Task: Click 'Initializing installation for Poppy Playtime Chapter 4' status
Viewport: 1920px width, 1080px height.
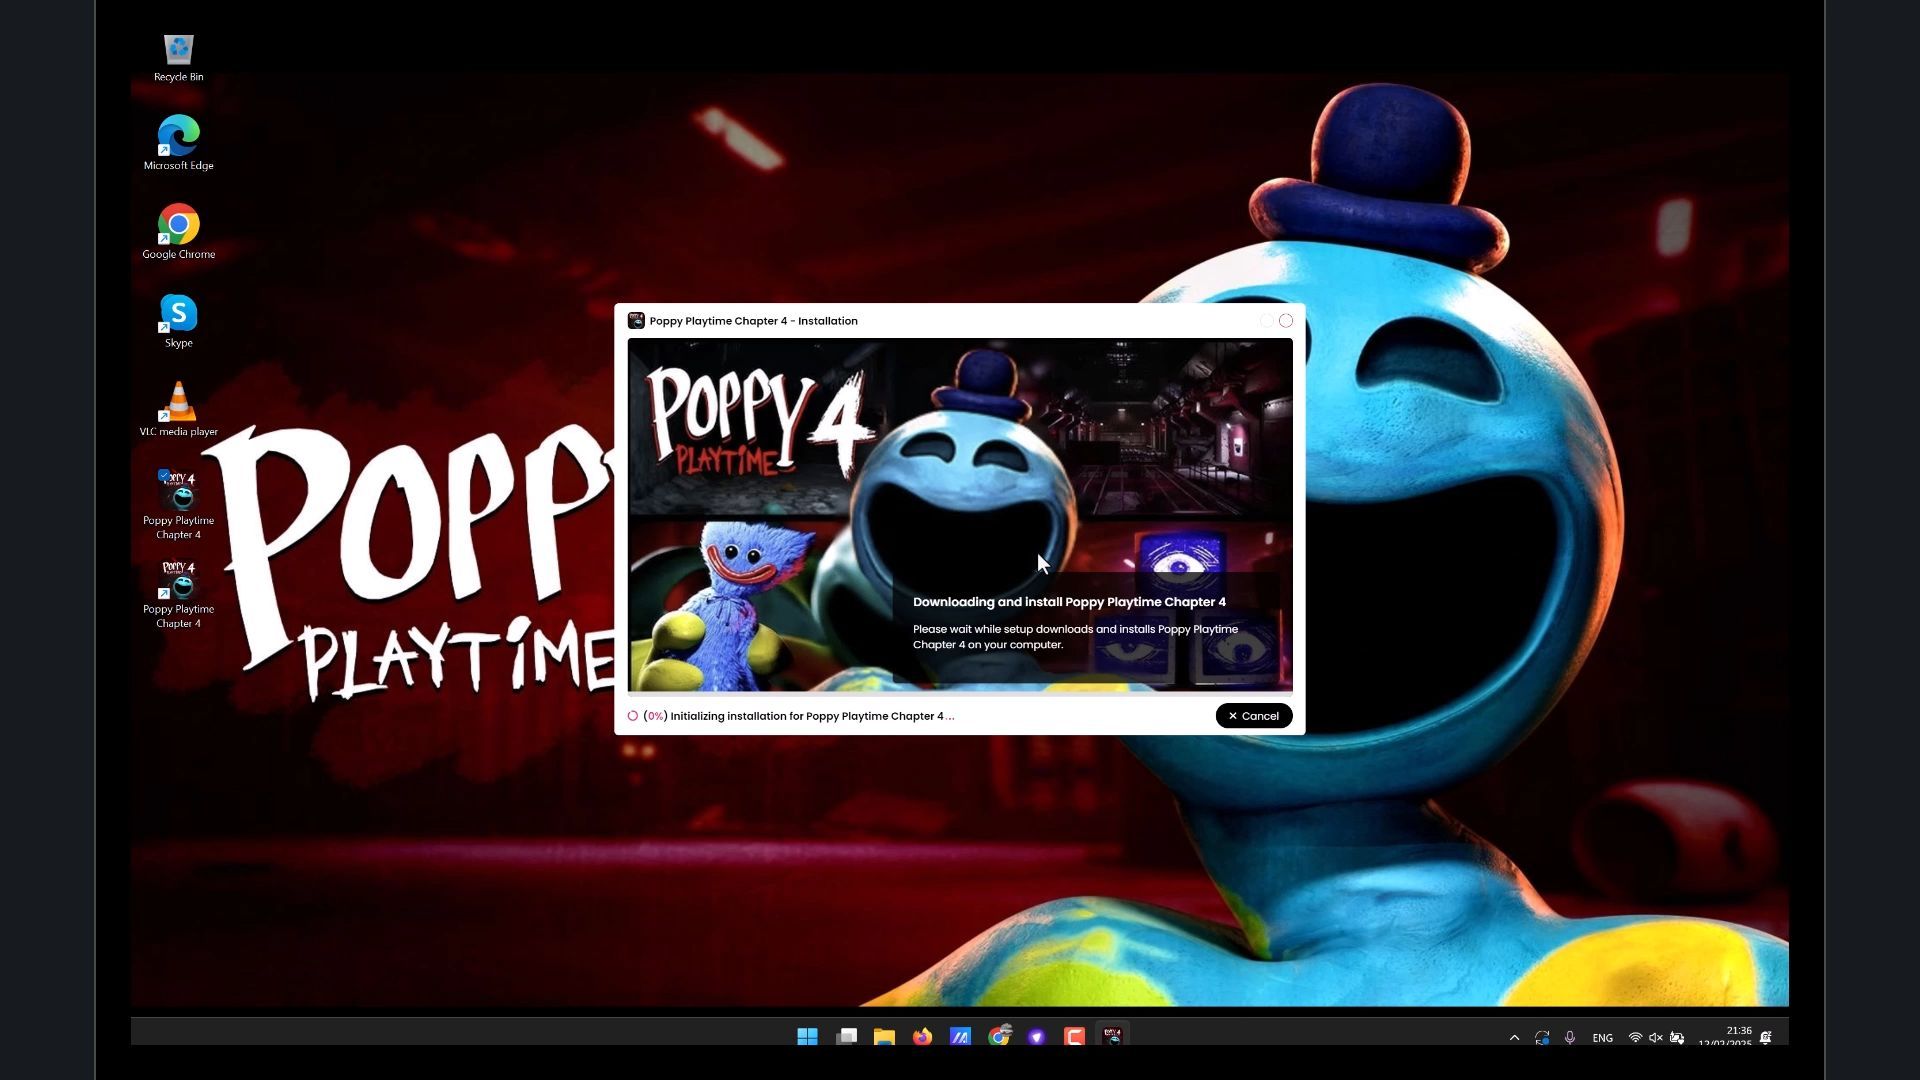Action: (806, 716)
